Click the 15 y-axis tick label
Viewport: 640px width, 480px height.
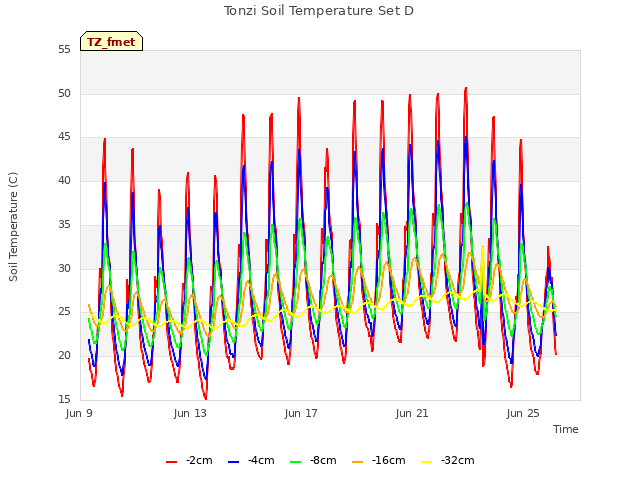click(64, 399)
